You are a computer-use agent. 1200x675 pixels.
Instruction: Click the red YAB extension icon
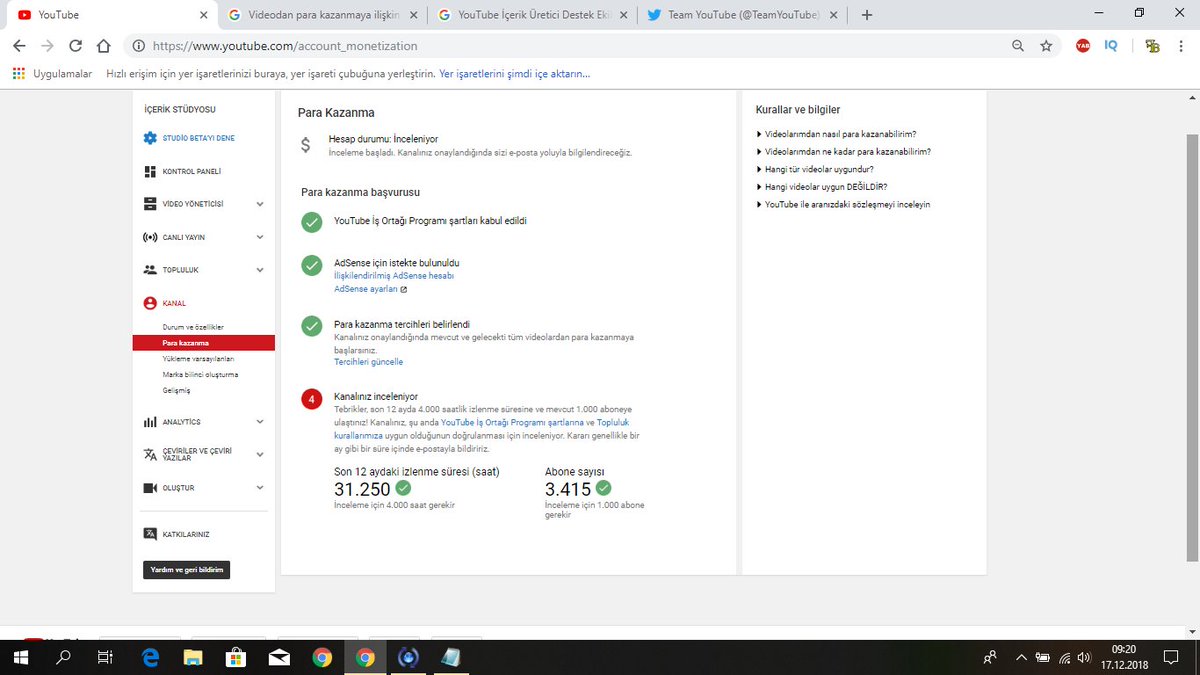[x=1083, y=45]
